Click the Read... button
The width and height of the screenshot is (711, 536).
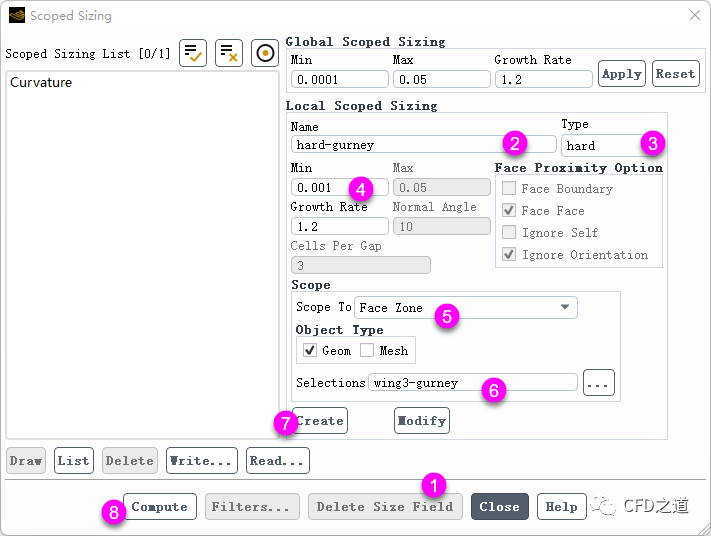[x=278, y=460]
